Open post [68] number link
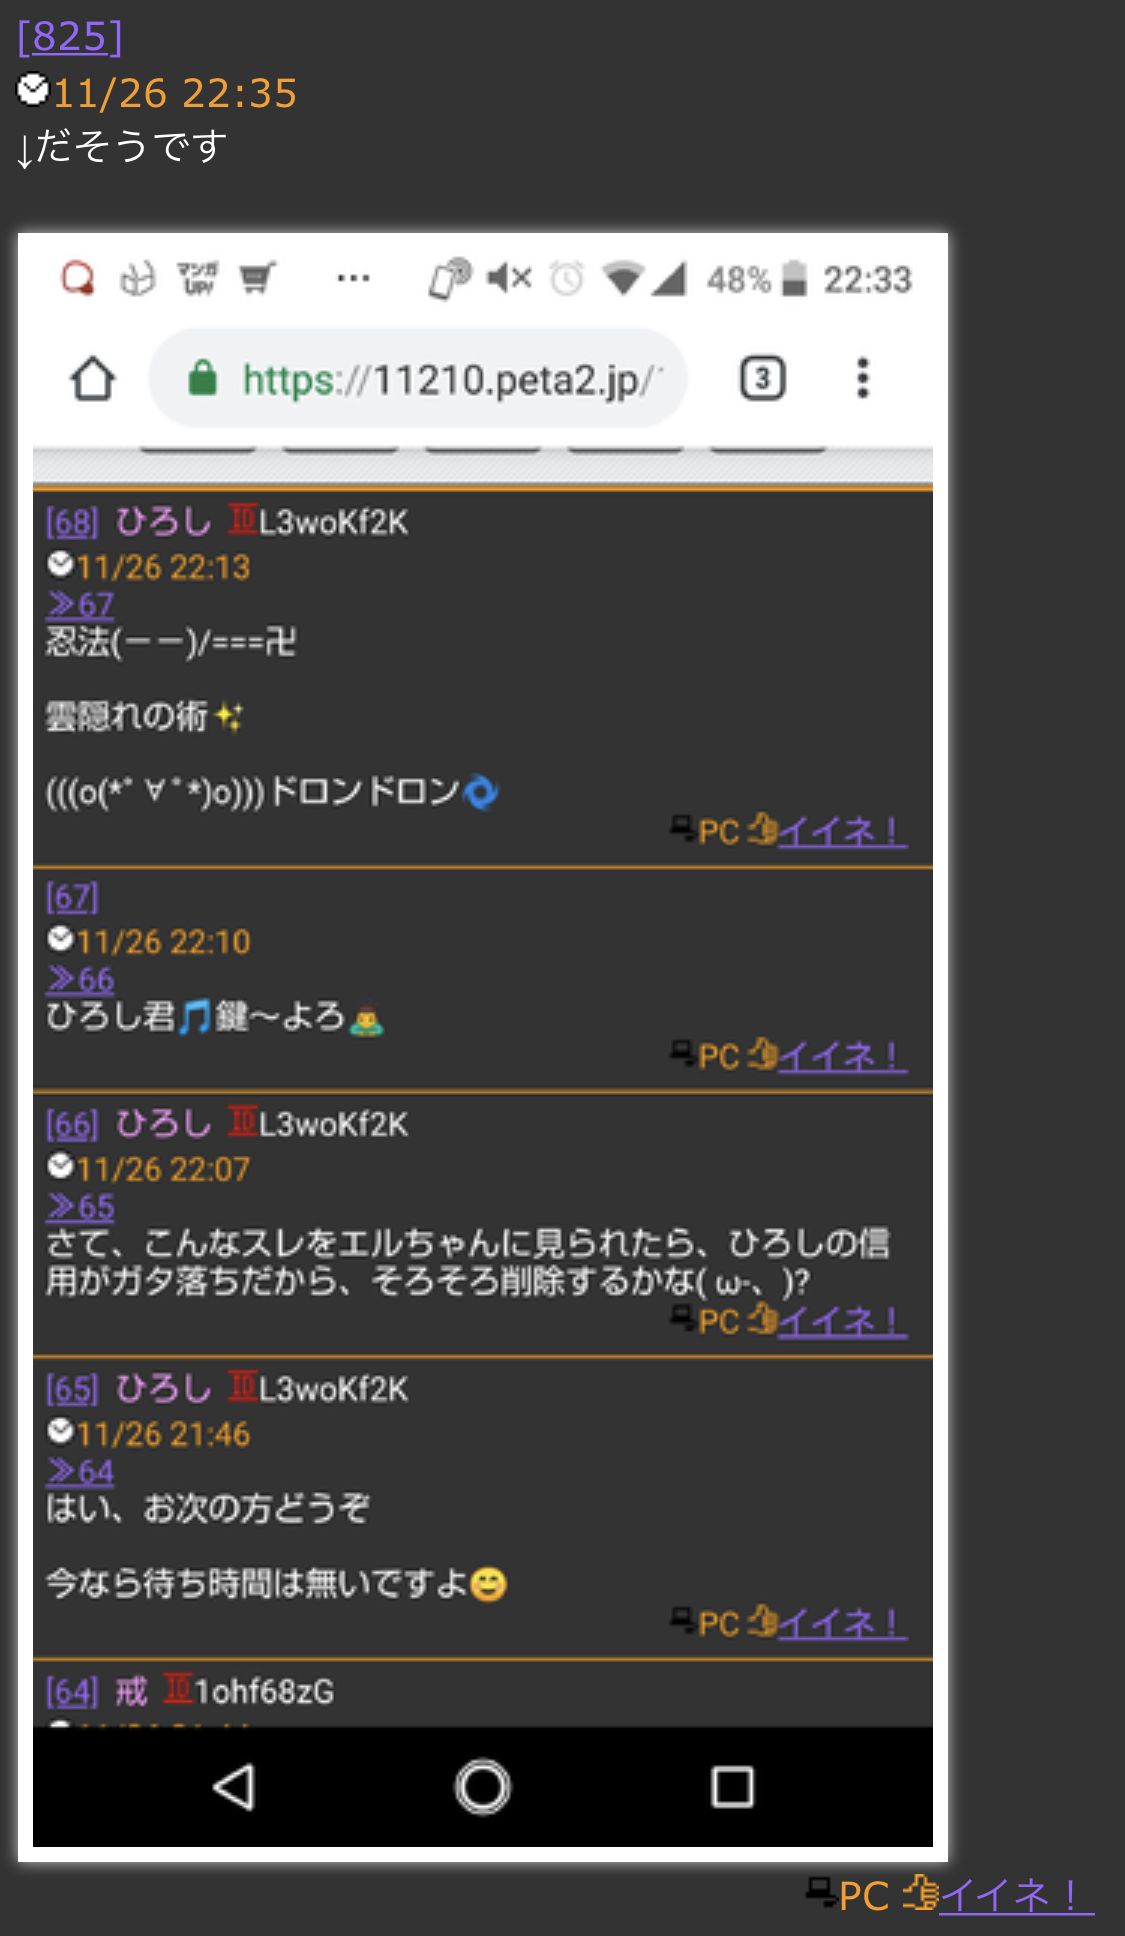Viewport: 1125px width, 1936px height. pos(72,522)
